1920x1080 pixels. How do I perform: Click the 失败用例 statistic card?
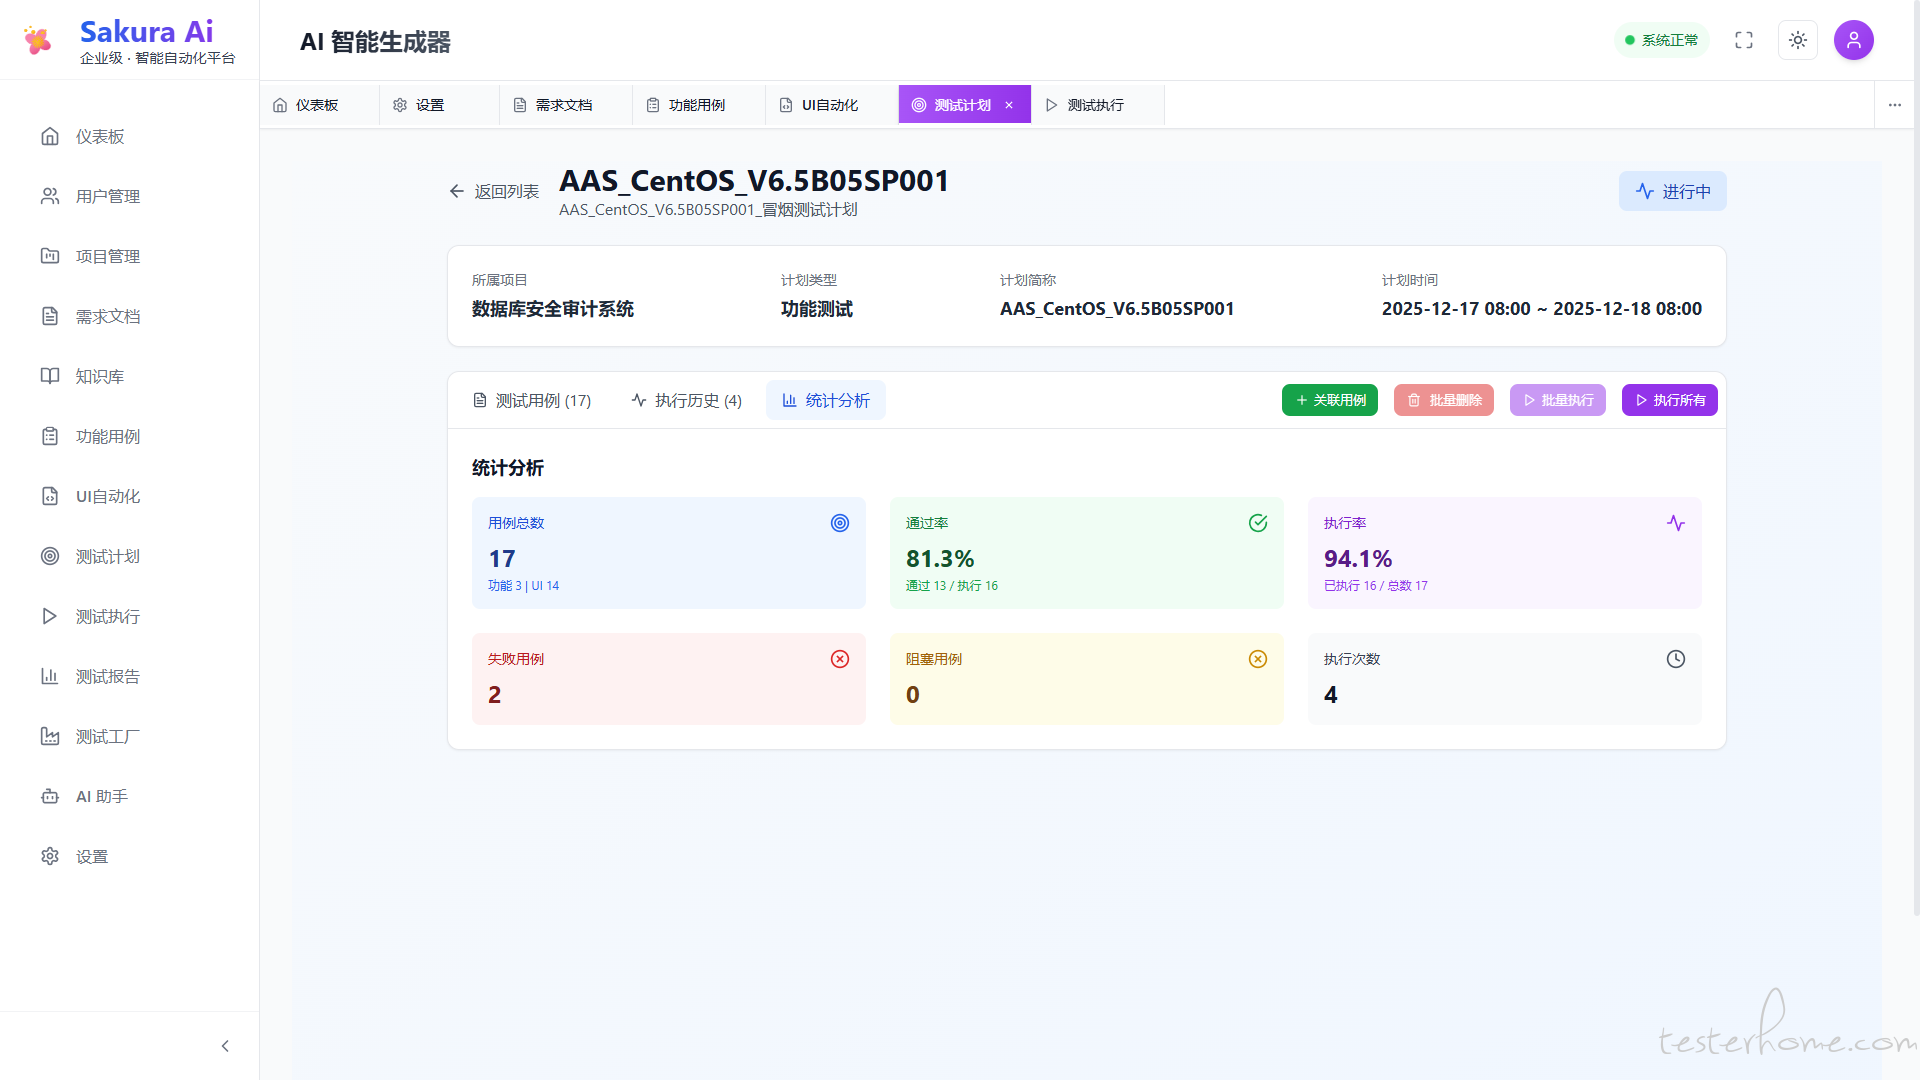668,678
